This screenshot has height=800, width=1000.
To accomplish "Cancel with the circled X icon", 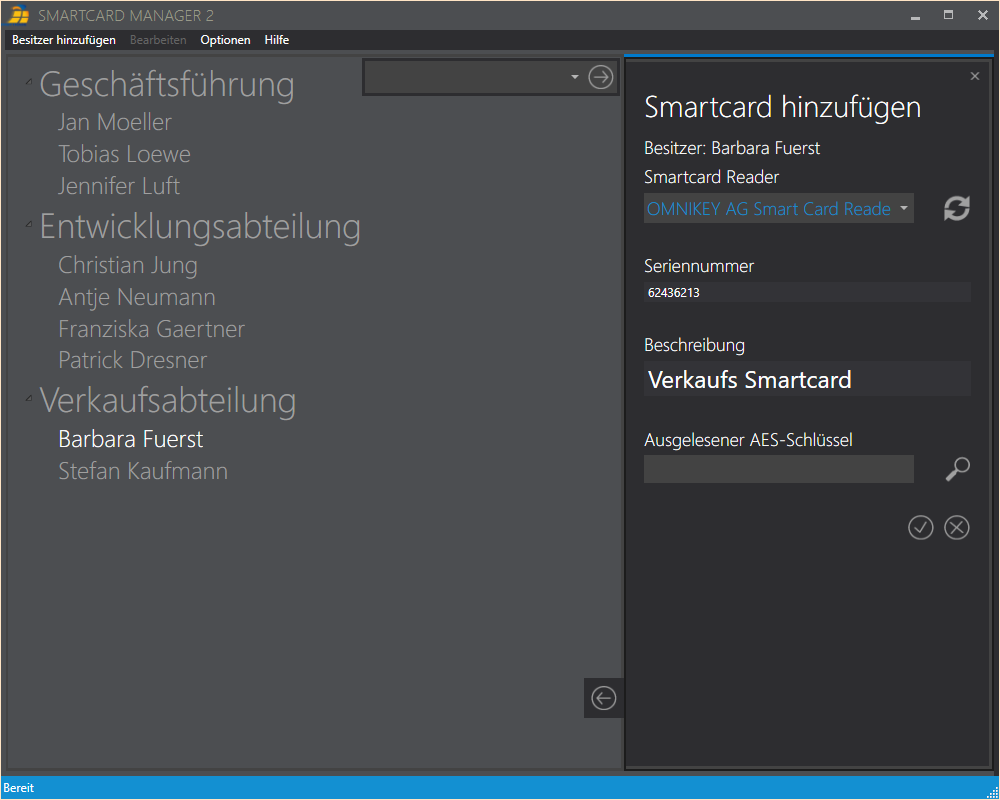I will point(957,527).
